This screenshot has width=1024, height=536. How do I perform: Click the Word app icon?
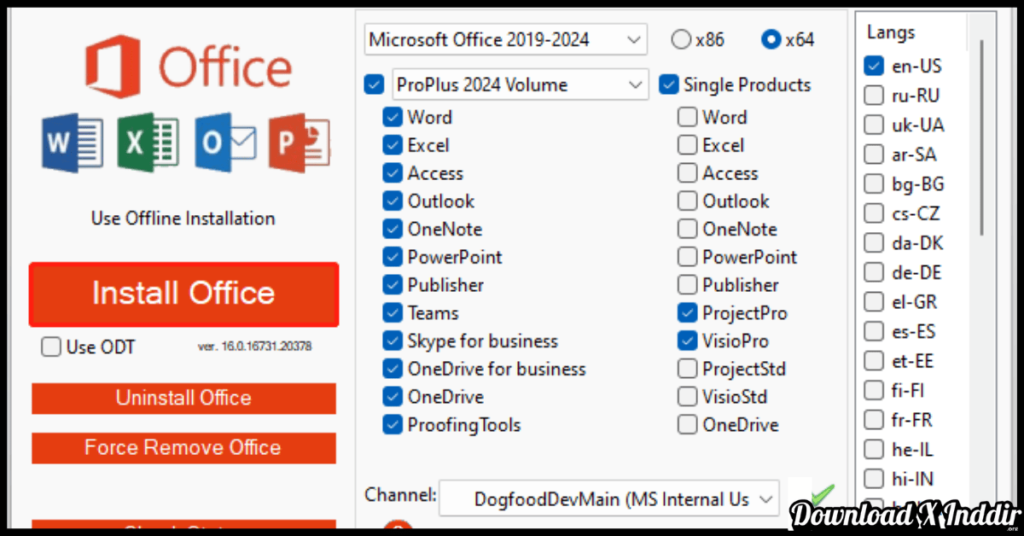pyautogui.click(x=72, y=143)
